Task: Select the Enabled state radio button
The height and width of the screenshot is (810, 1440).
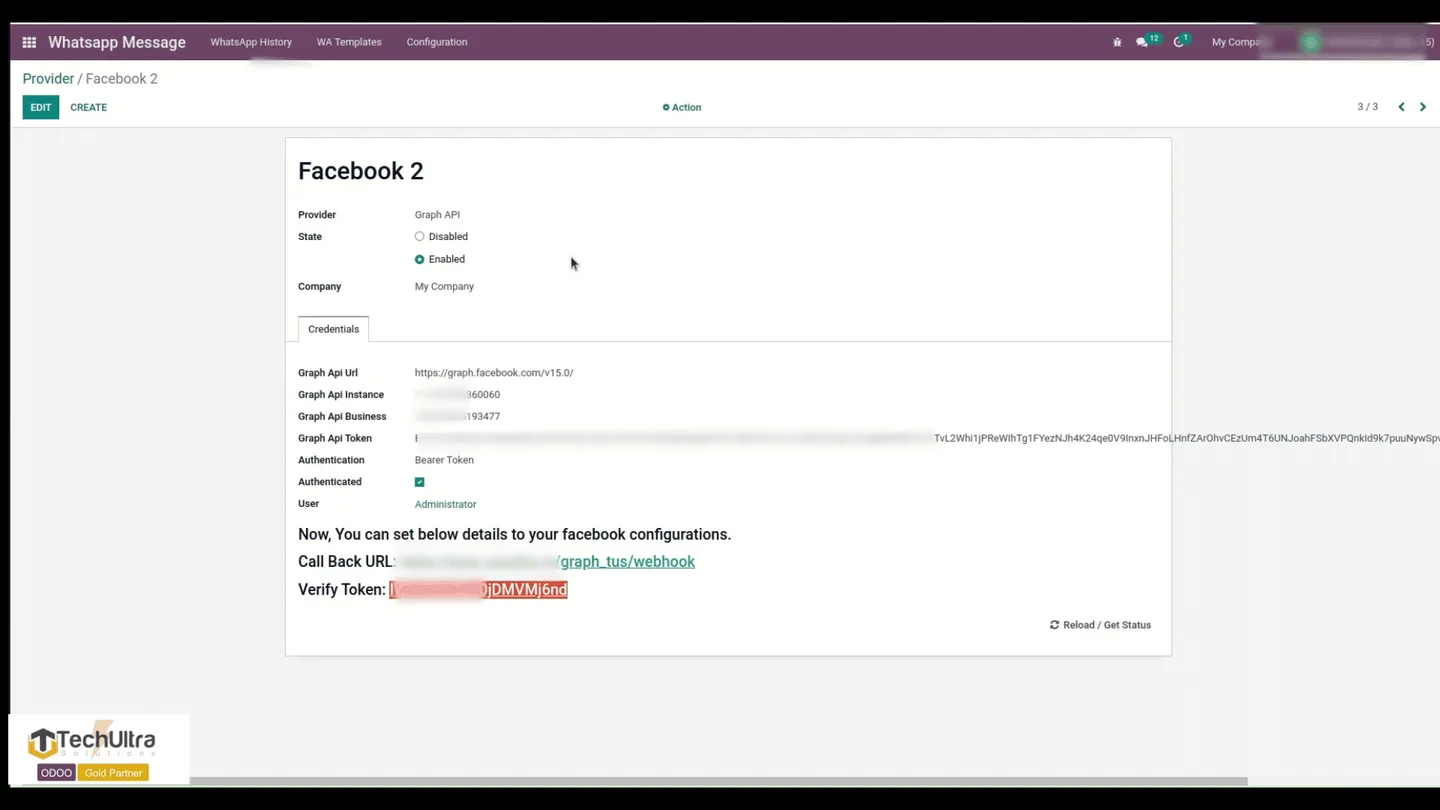Action: [419, 259]
